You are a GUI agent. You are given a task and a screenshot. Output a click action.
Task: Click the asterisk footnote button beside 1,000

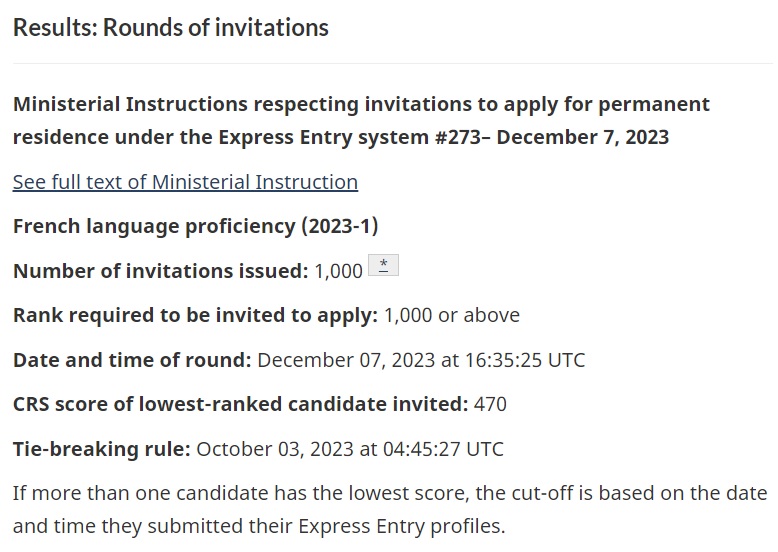[383, 265]
